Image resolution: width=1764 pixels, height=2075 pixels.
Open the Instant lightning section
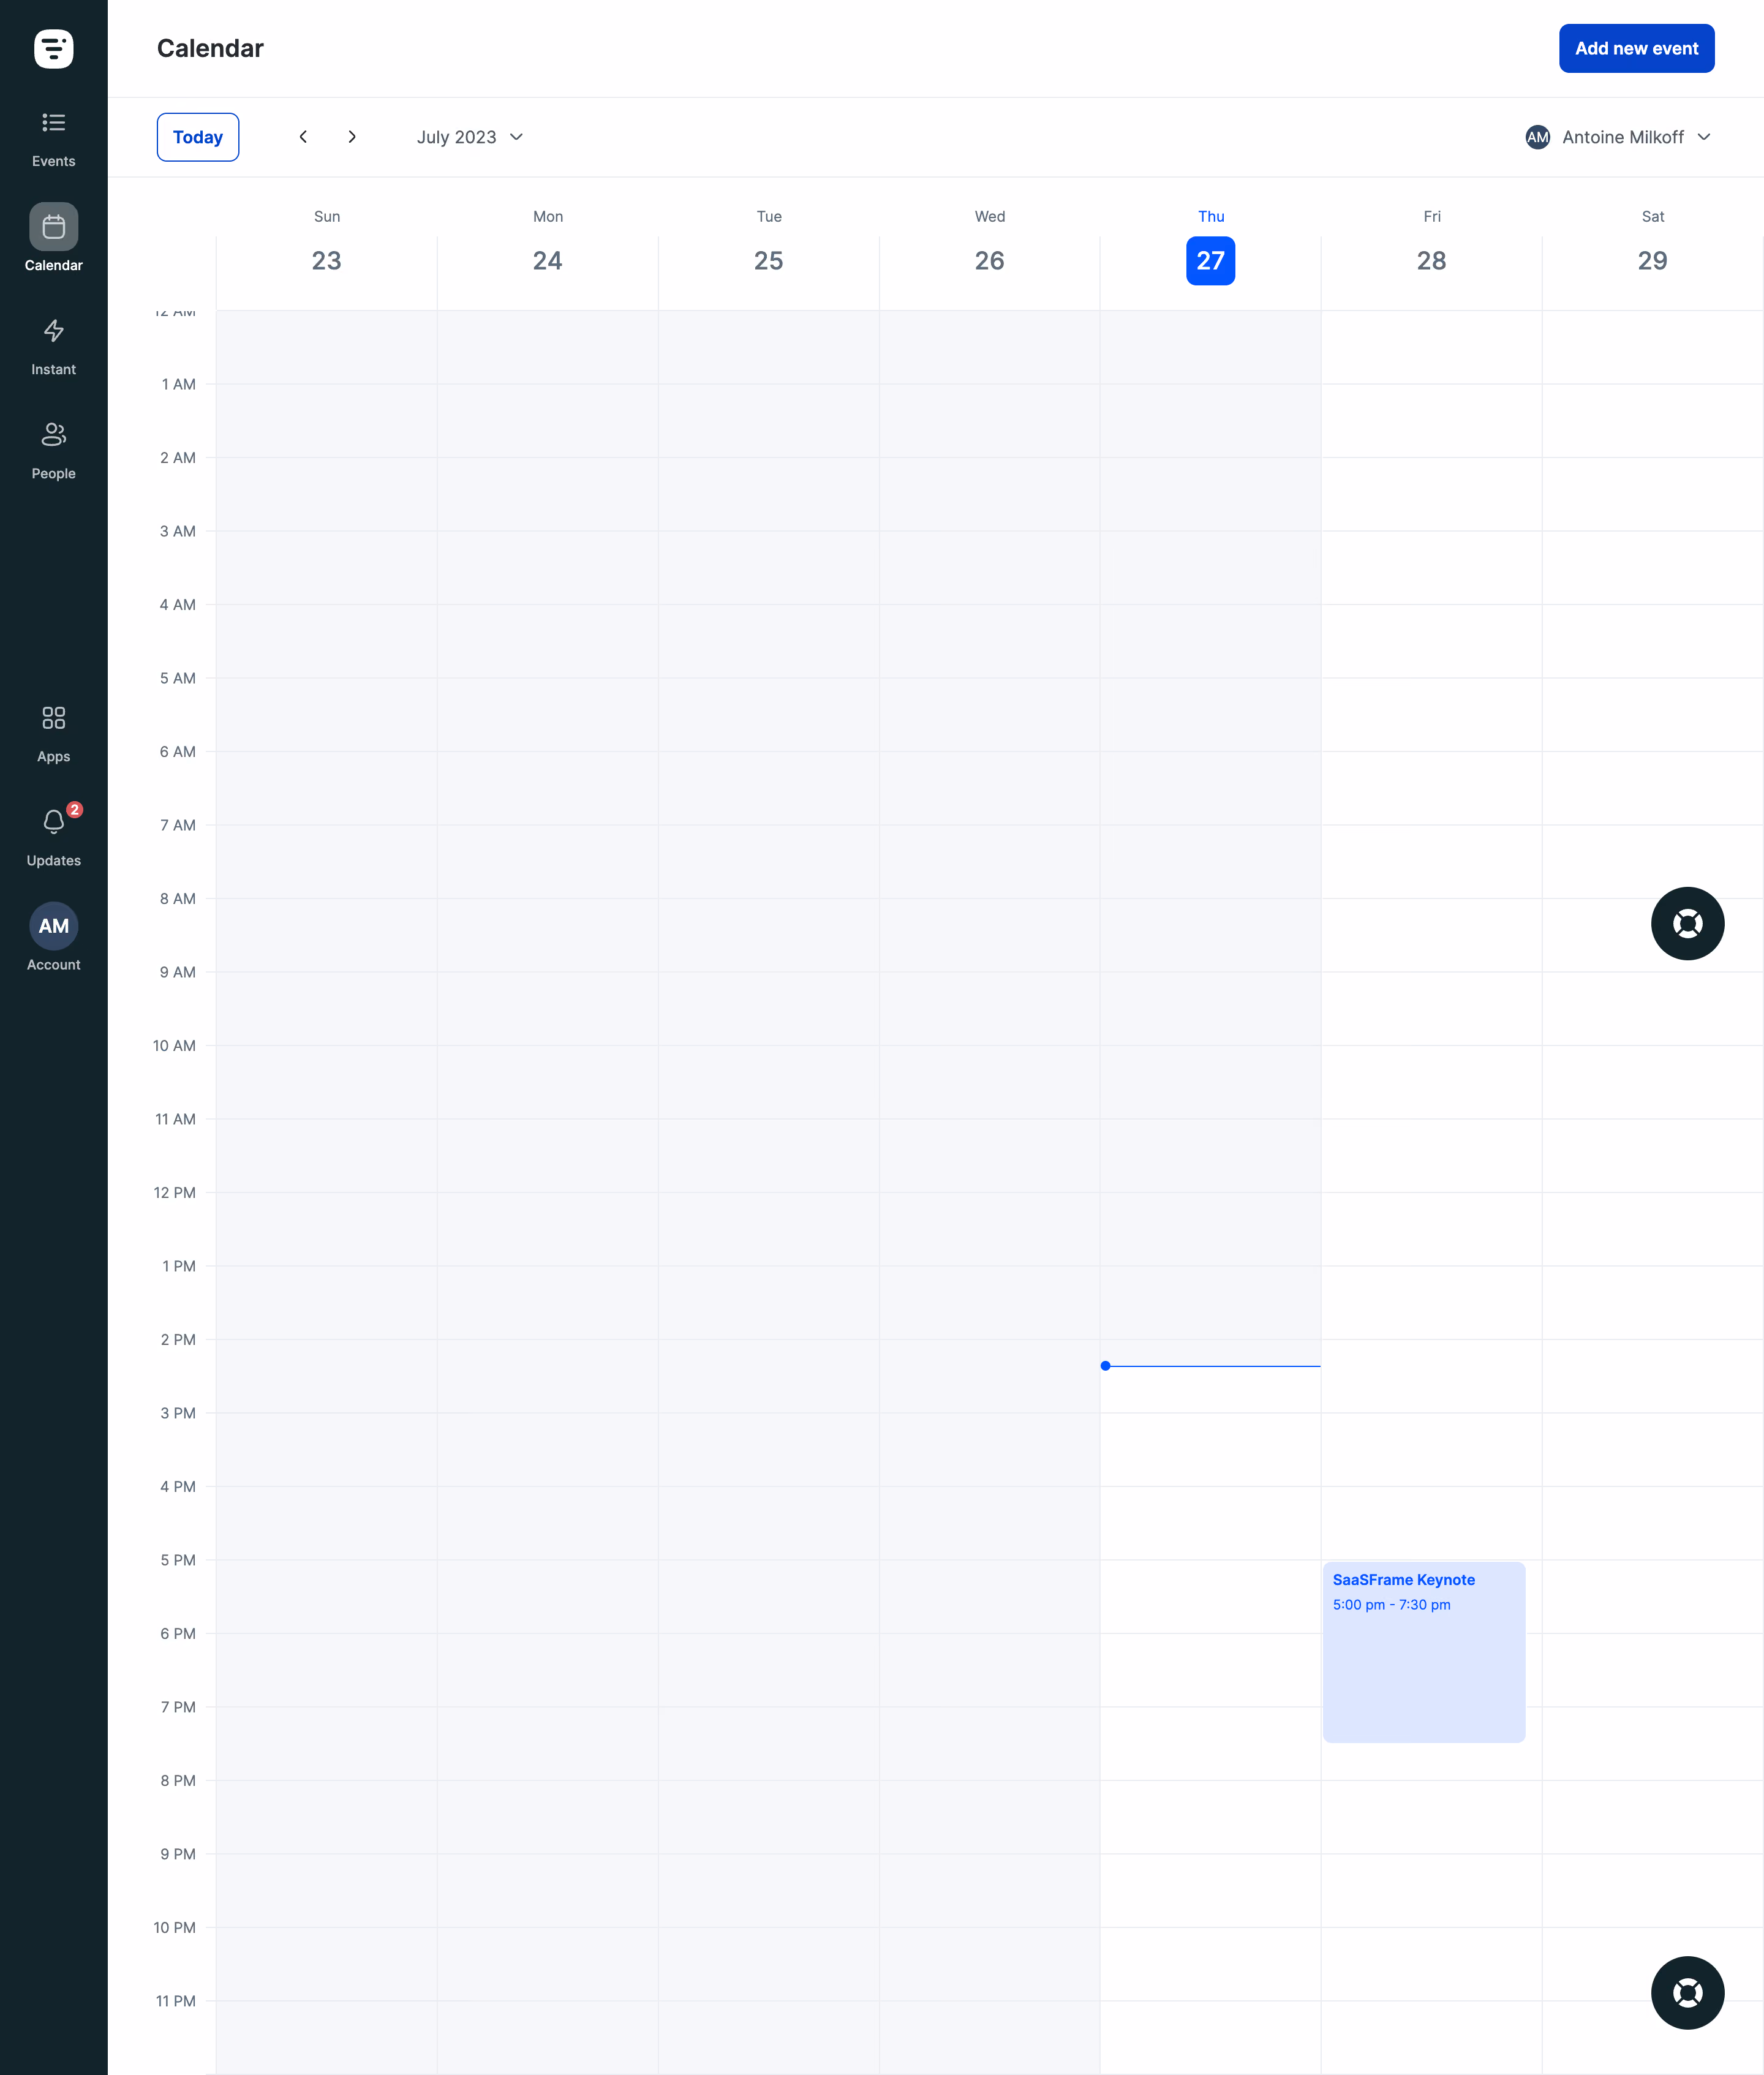(x=53, y=346)
